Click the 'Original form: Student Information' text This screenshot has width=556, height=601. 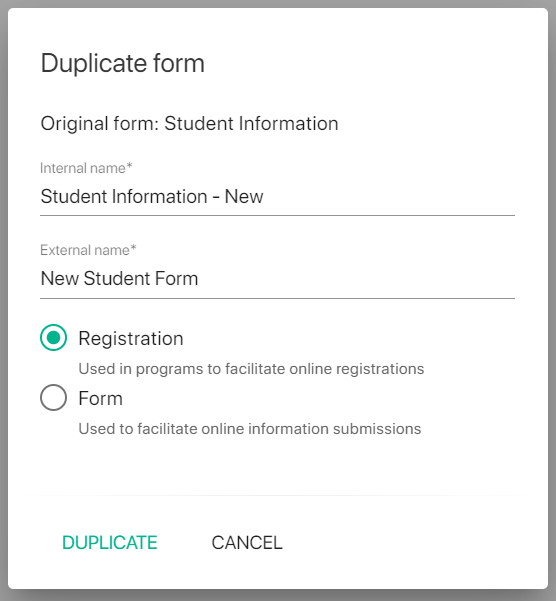click(190, 124)
